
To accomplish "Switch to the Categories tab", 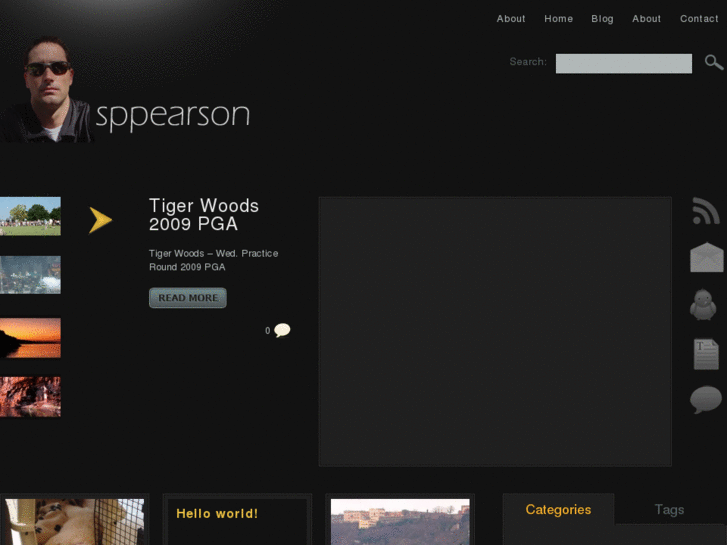I will tap(558, 510).
